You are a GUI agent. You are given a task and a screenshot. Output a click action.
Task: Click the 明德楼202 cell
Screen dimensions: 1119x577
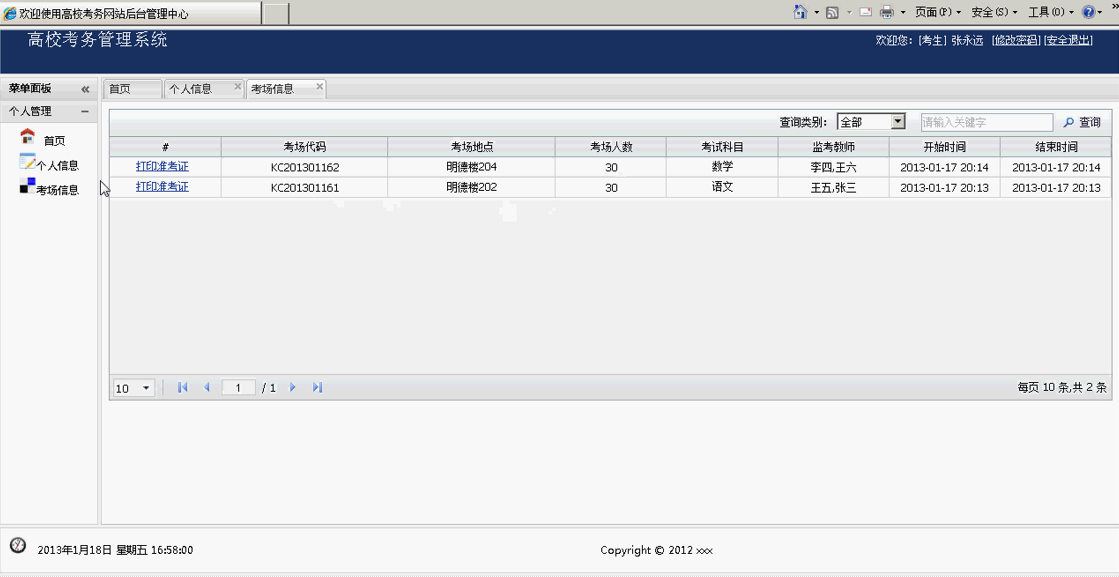(472, 188)
